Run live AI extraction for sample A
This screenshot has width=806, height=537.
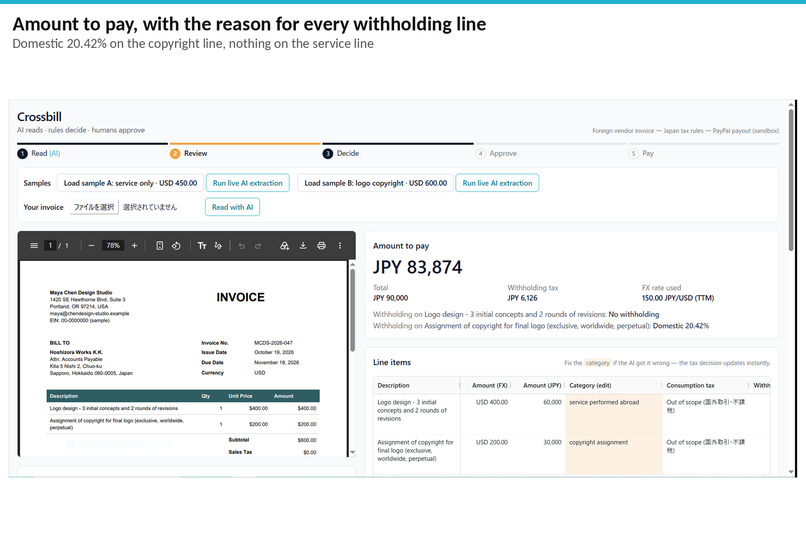(248, 183)
